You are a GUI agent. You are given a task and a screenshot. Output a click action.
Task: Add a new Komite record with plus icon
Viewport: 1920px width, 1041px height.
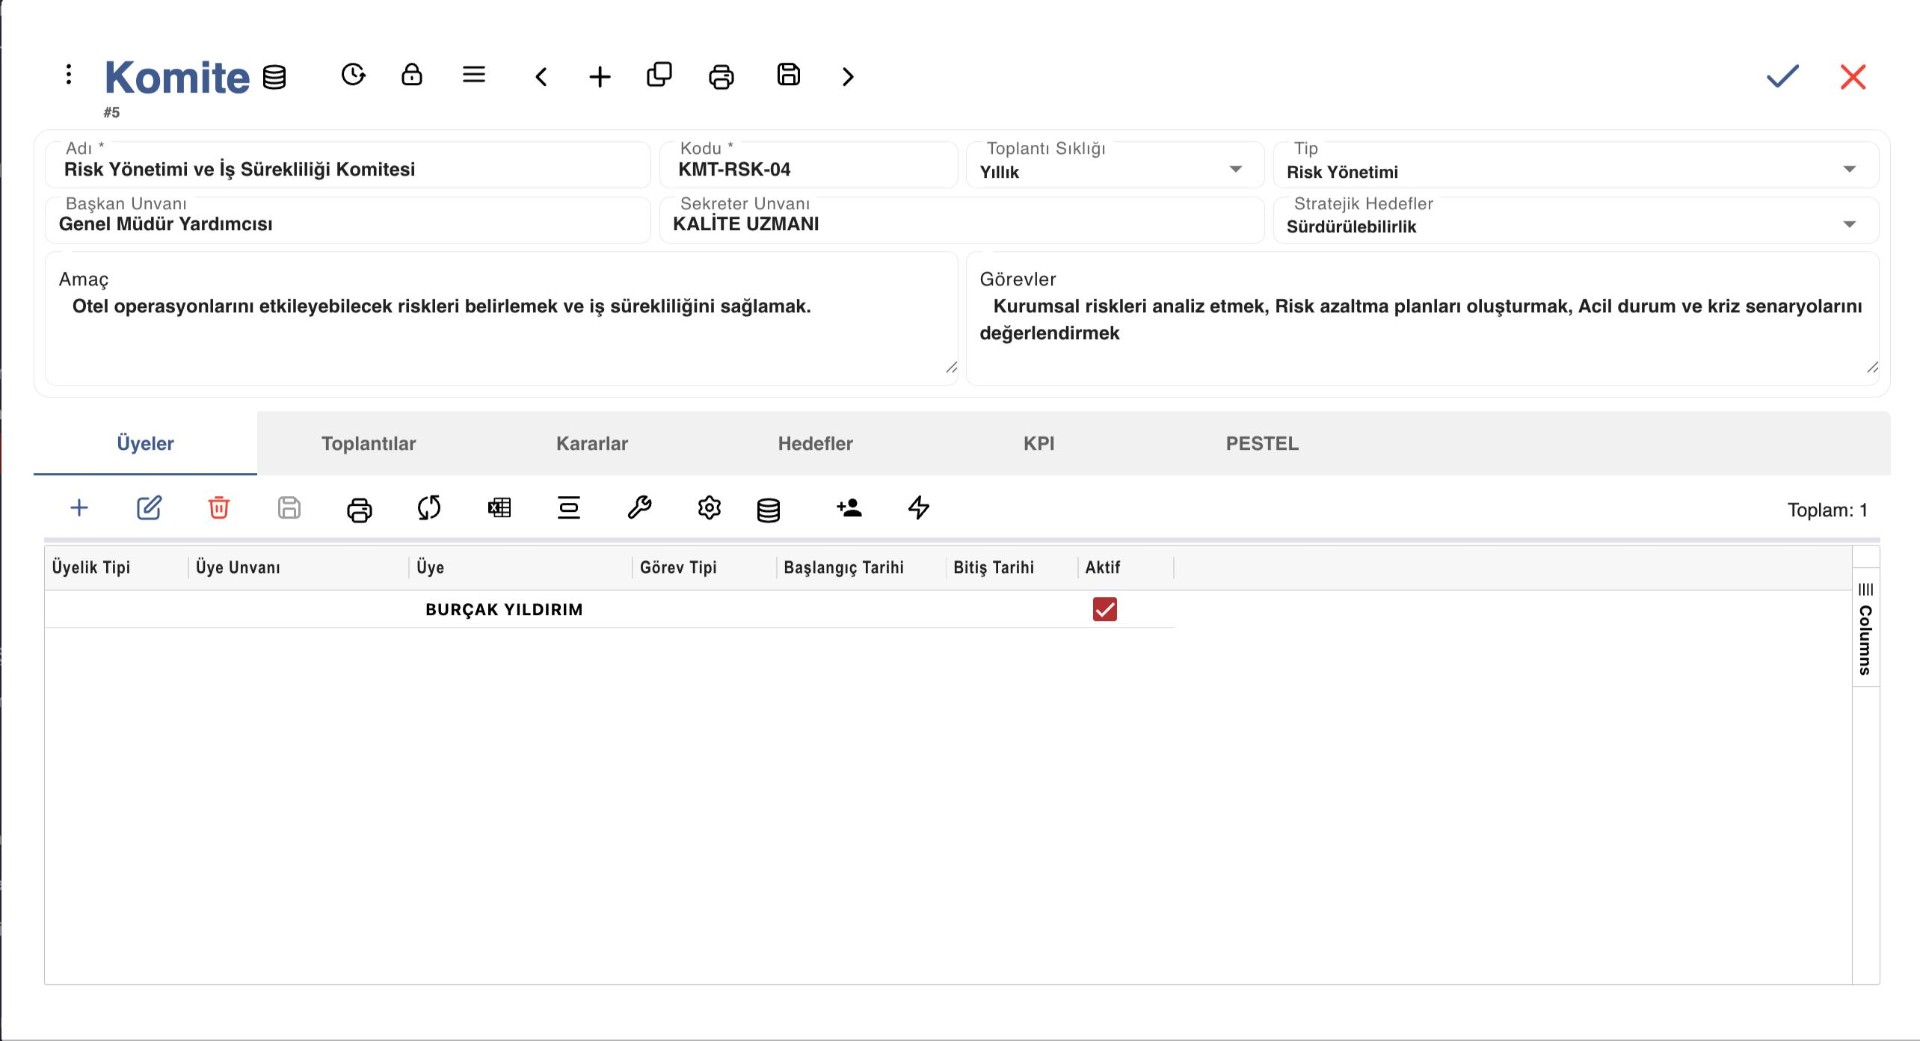600,77
